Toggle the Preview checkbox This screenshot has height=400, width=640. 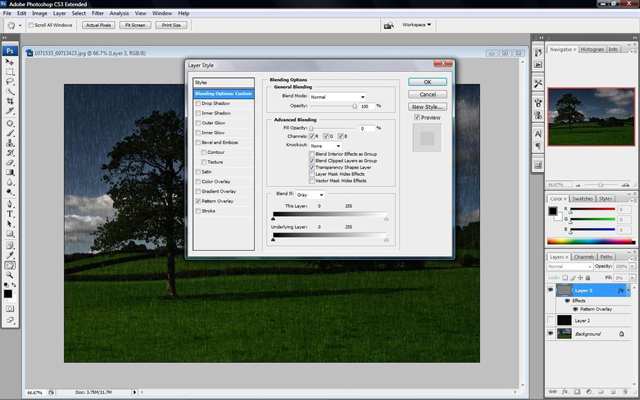[417, 117]
